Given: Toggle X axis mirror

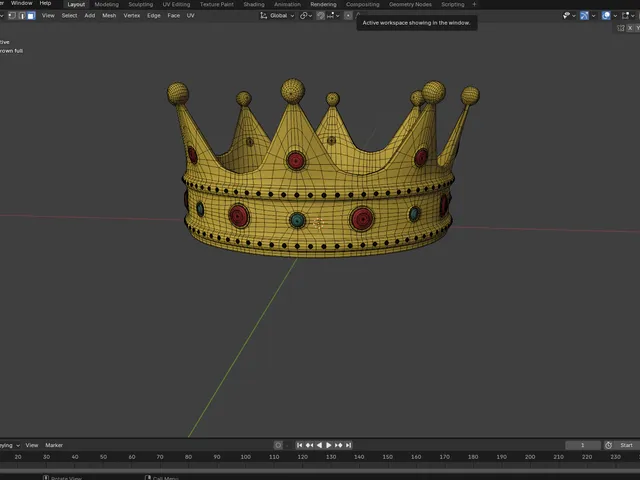Looking at the screenshot, I should pyautogui.click(x=630, y=28).
